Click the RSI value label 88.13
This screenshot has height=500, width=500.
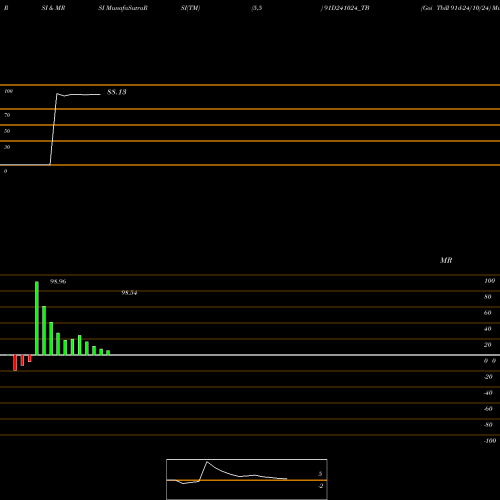117,92
